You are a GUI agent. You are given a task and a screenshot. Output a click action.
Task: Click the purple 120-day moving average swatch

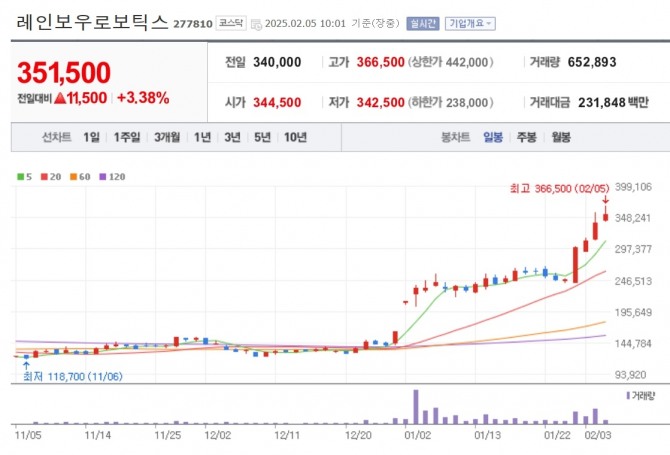tap(103, 177)
